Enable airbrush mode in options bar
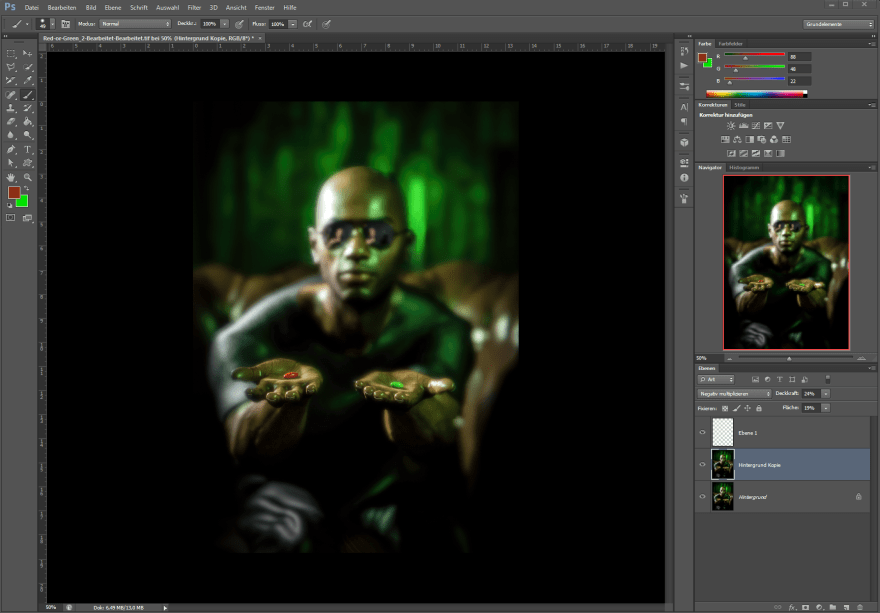 (308, 24)
